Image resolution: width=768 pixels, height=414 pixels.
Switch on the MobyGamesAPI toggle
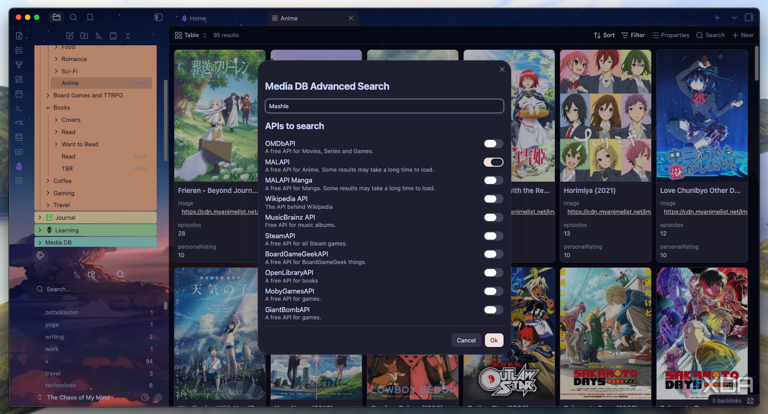[x=493, y=292]
